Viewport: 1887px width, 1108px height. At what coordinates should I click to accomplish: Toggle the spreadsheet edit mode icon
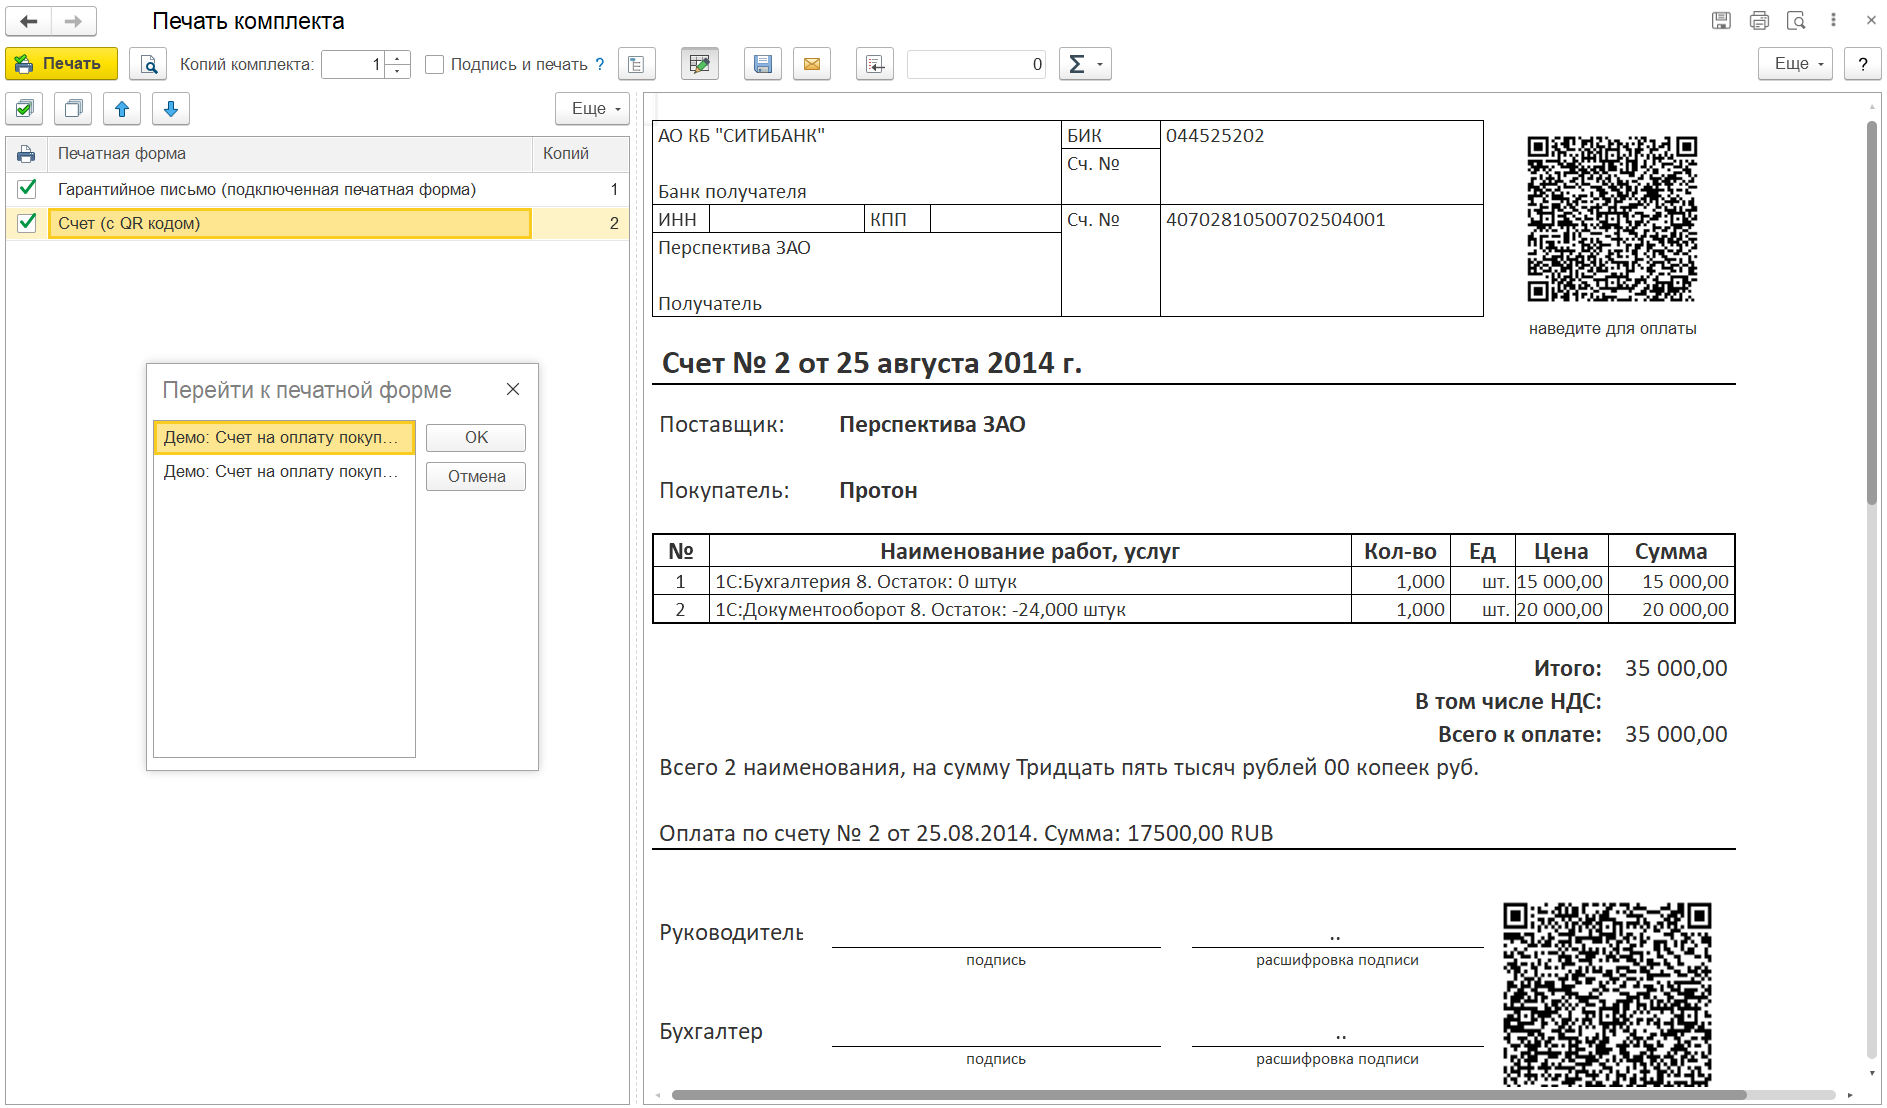pyautogui.click(x=700, y=64)
